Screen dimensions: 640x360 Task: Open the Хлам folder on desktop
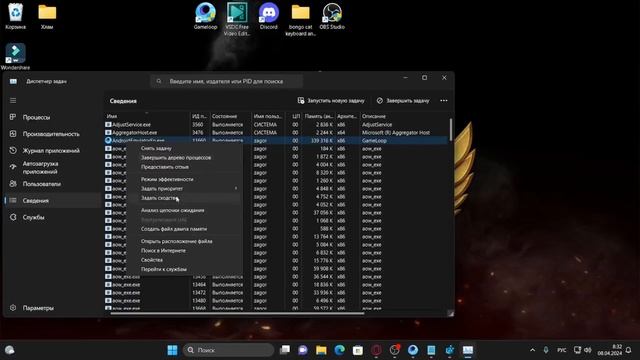coord(47,16)
